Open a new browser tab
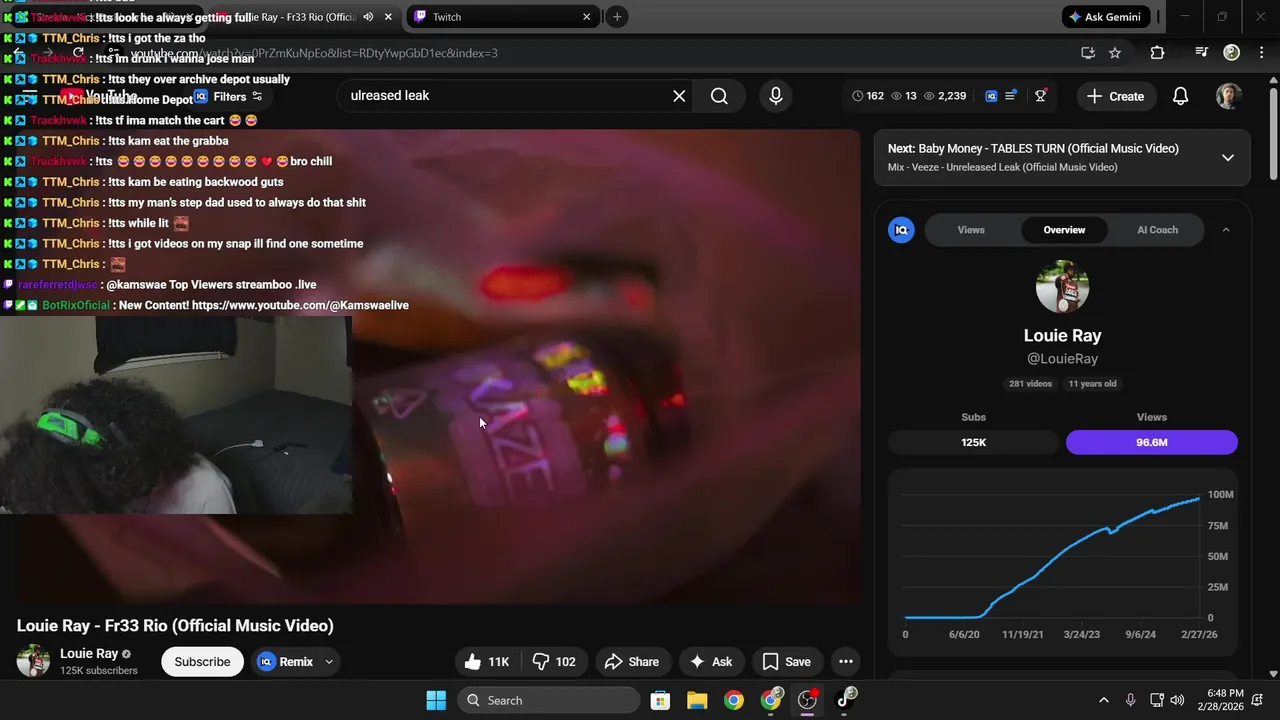This screenshot has width=1280, height=720. (x=617, y=17)
